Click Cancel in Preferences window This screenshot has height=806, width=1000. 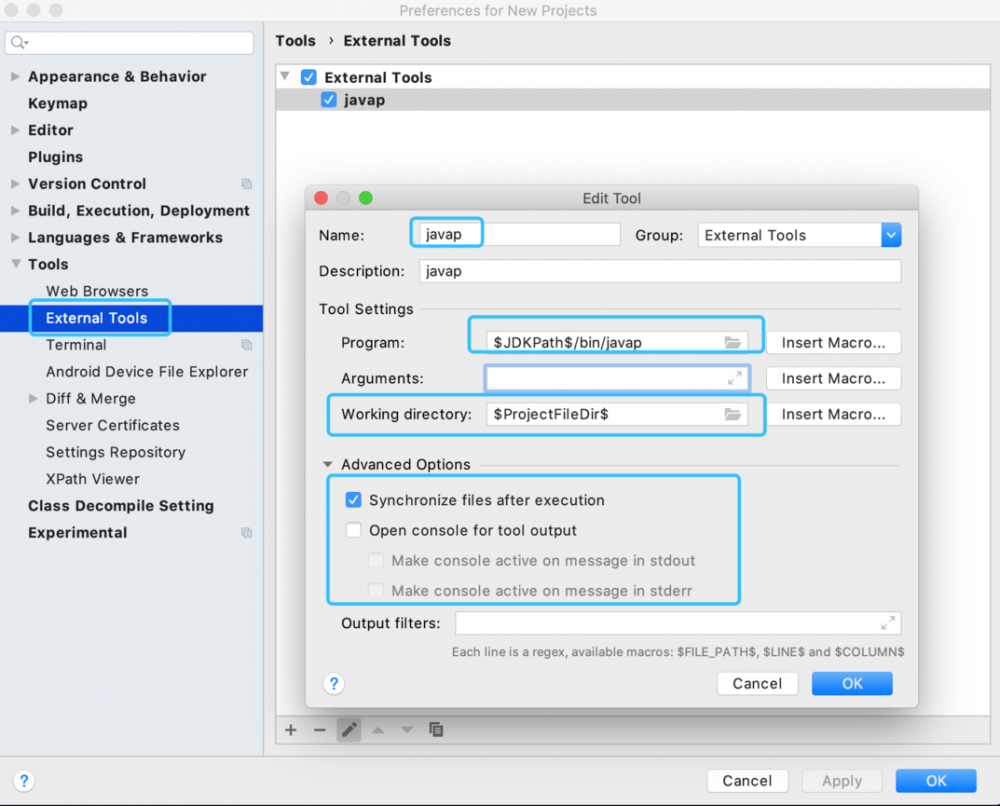tap(747, 780)
